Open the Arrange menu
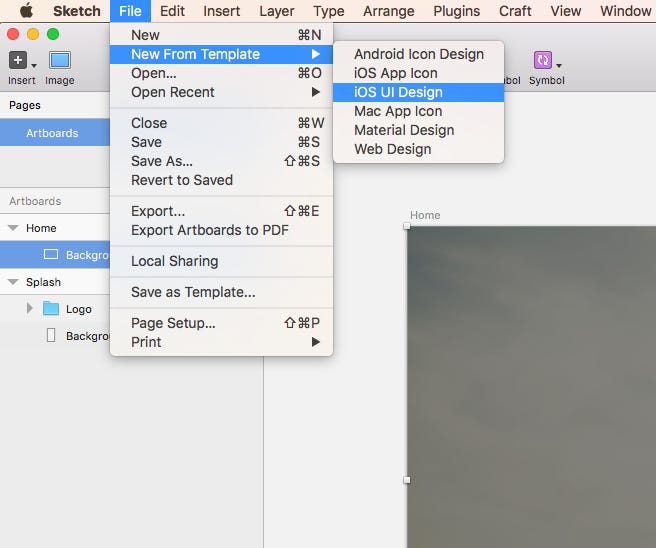Screen dimensions: 656x548 (x=389, y=11)
